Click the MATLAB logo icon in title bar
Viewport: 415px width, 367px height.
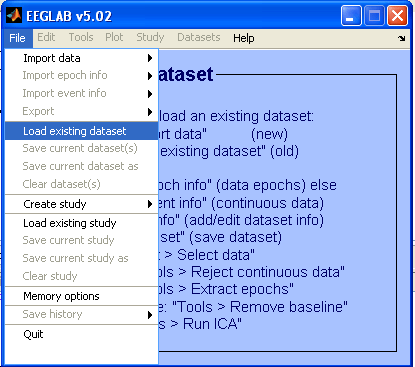(14, 15)
